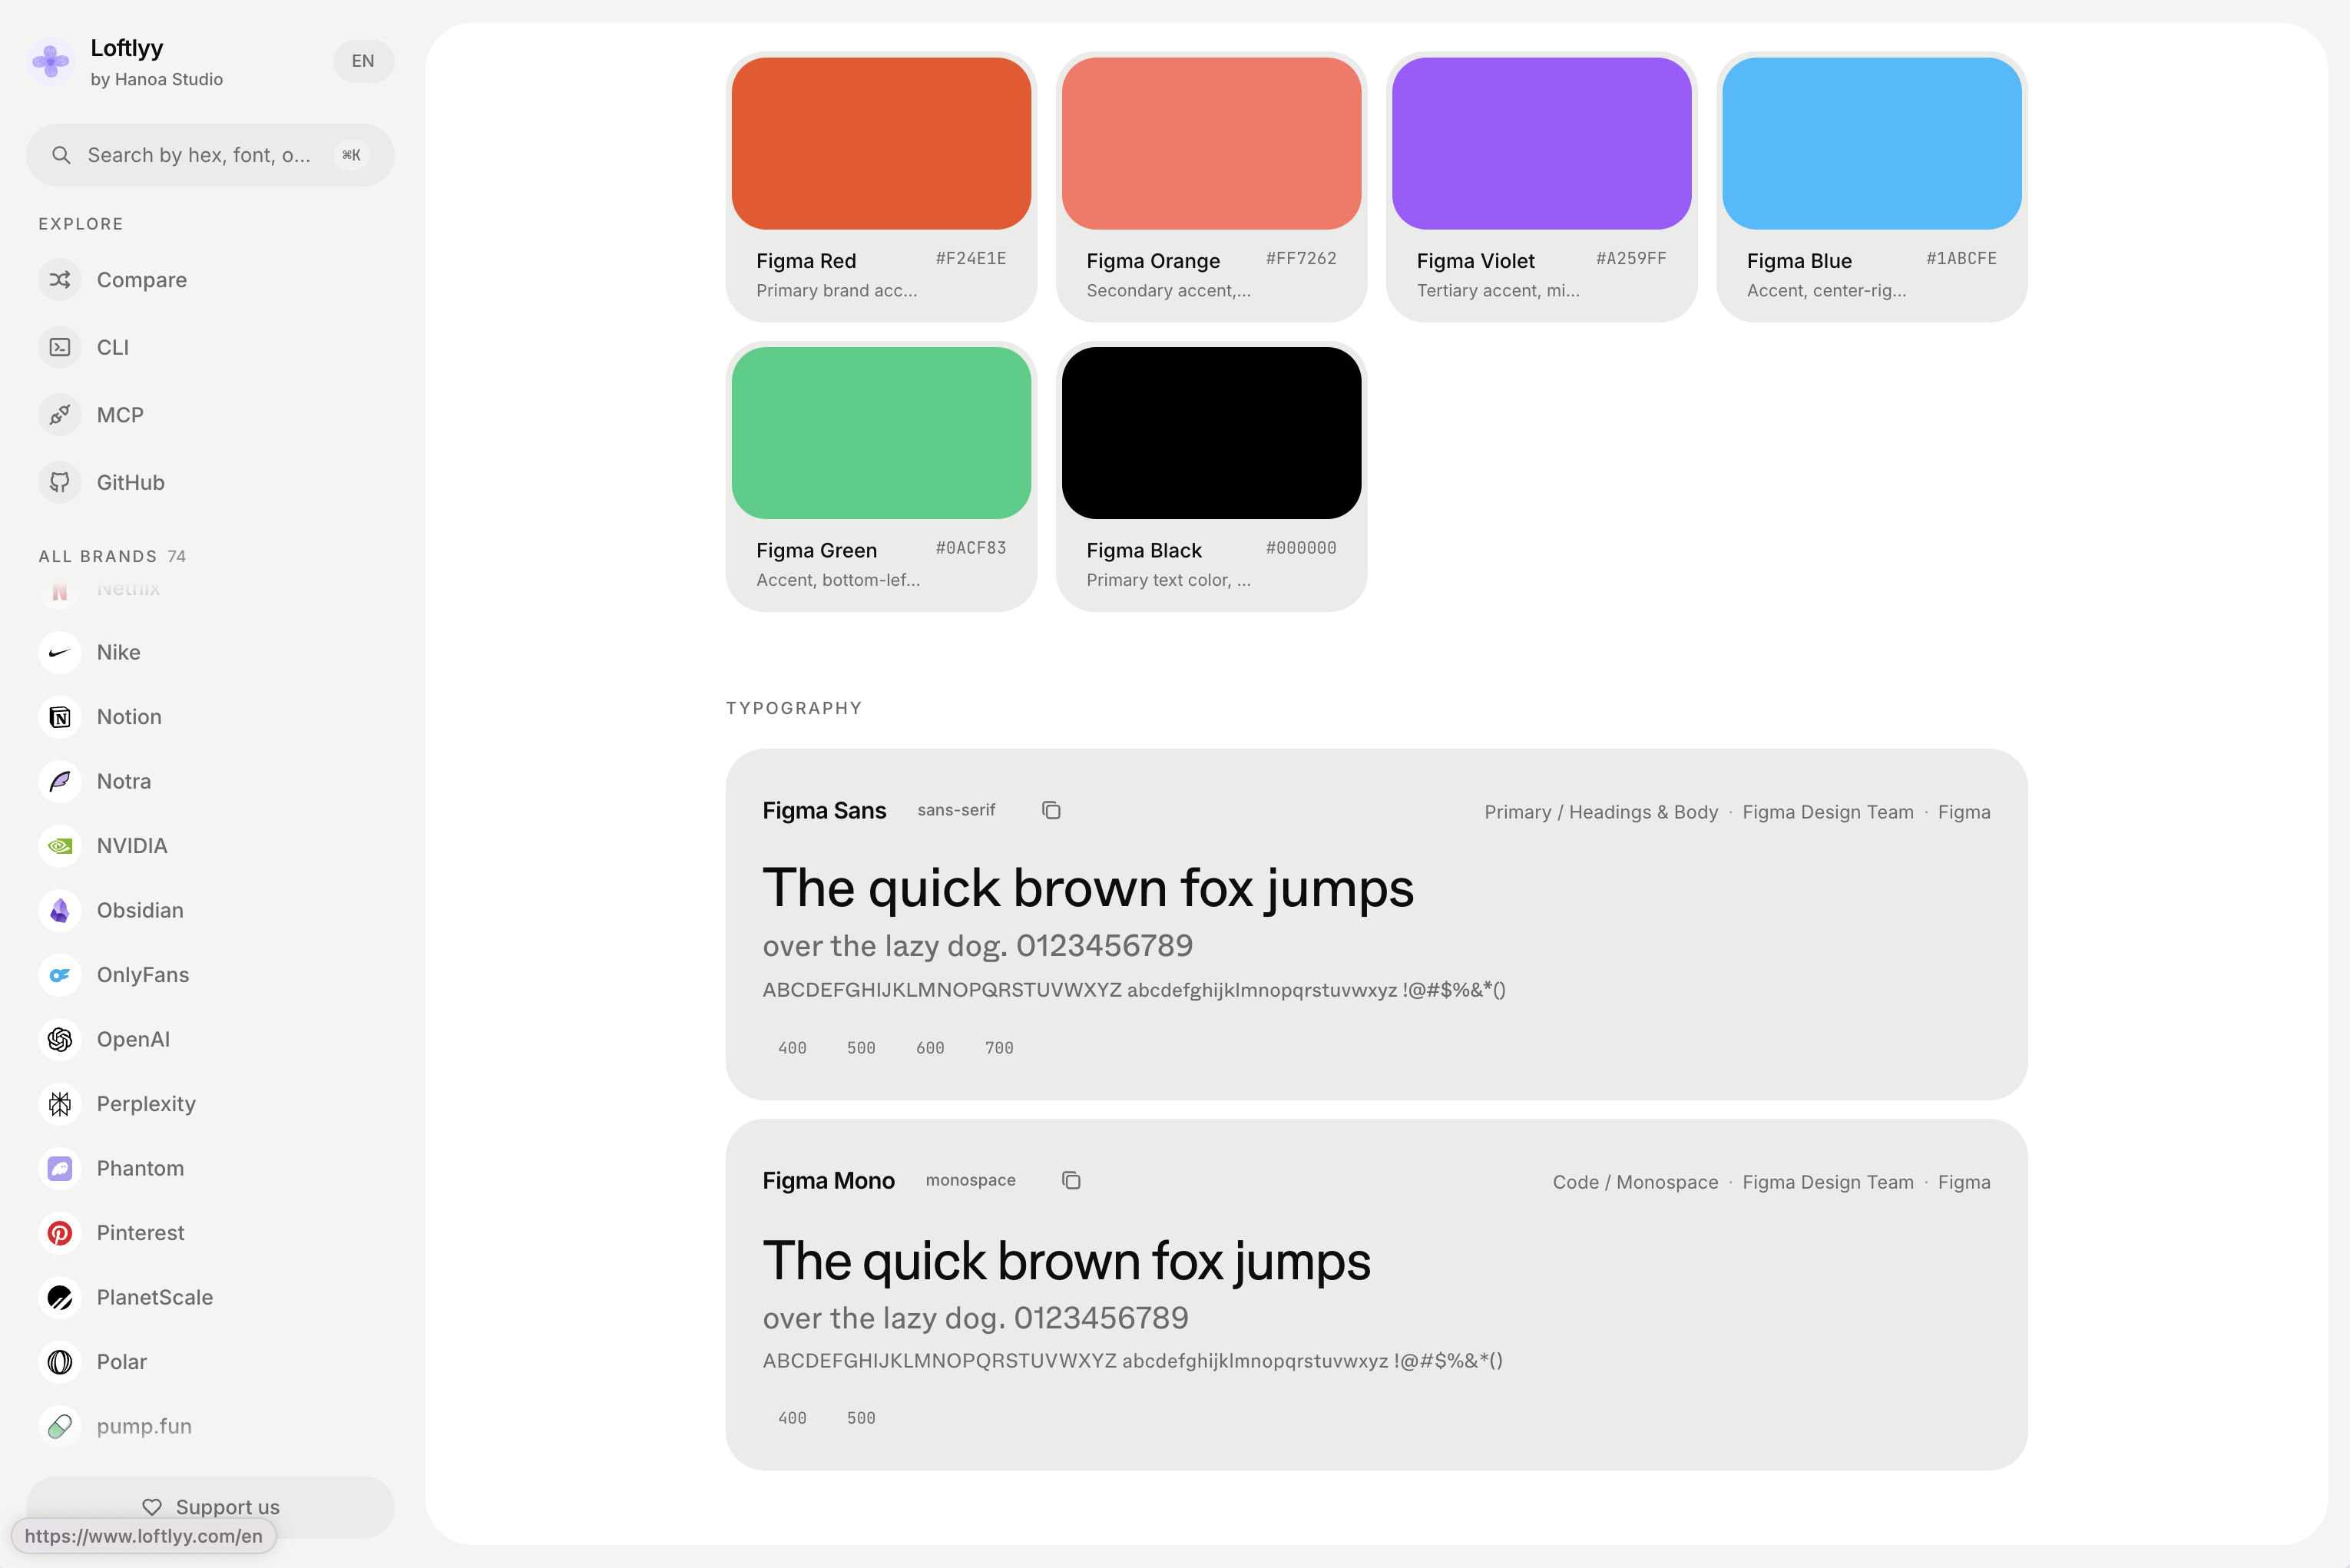Click the OpenAI logo icon
This screenshot has height=1568, width=2350.
coord(60,1040)
